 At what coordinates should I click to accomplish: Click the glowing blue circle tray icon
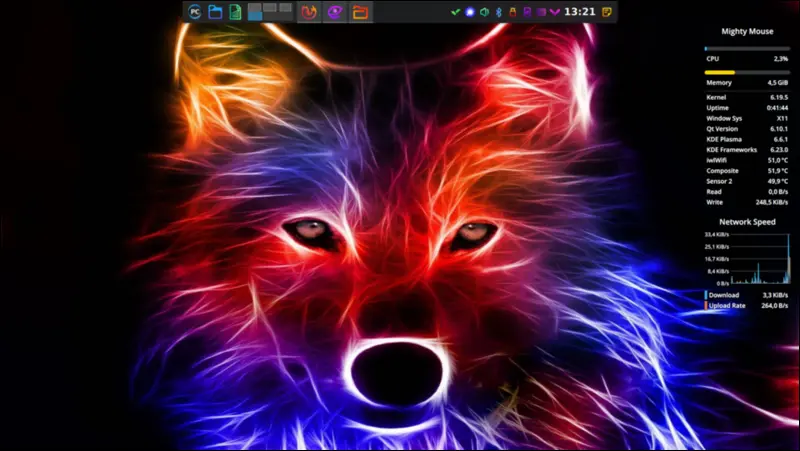(470, 12)
